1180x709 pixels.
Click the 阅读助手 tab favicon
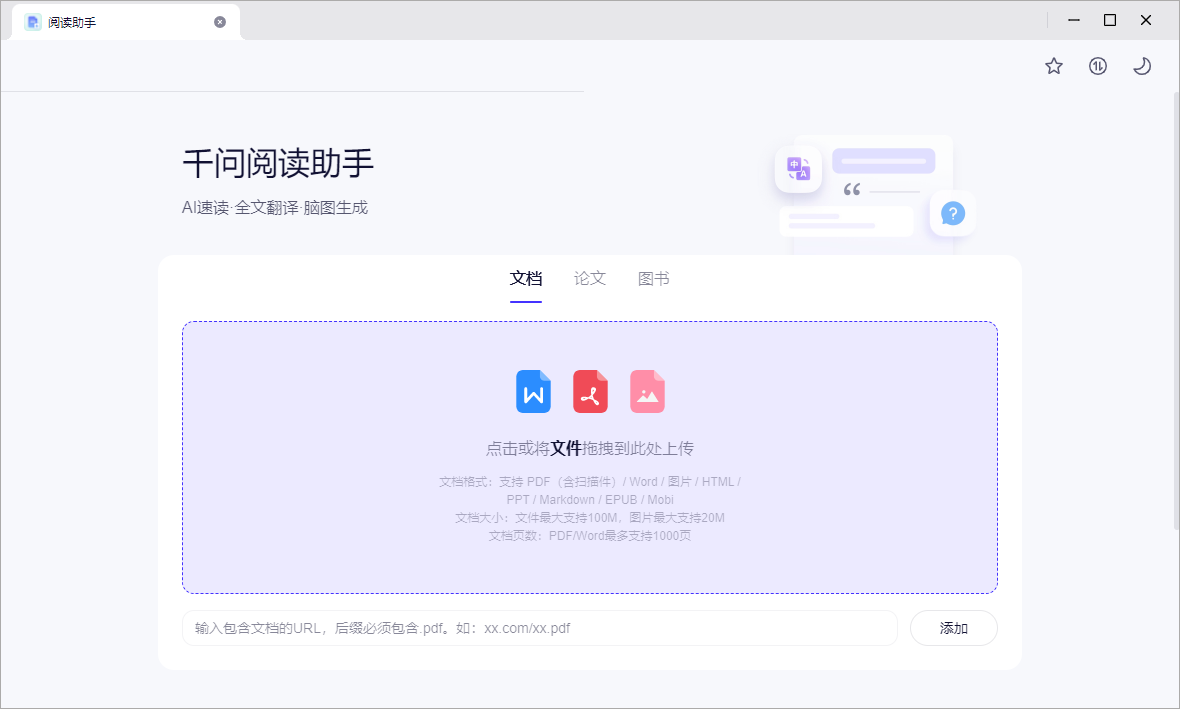[33, 20]
